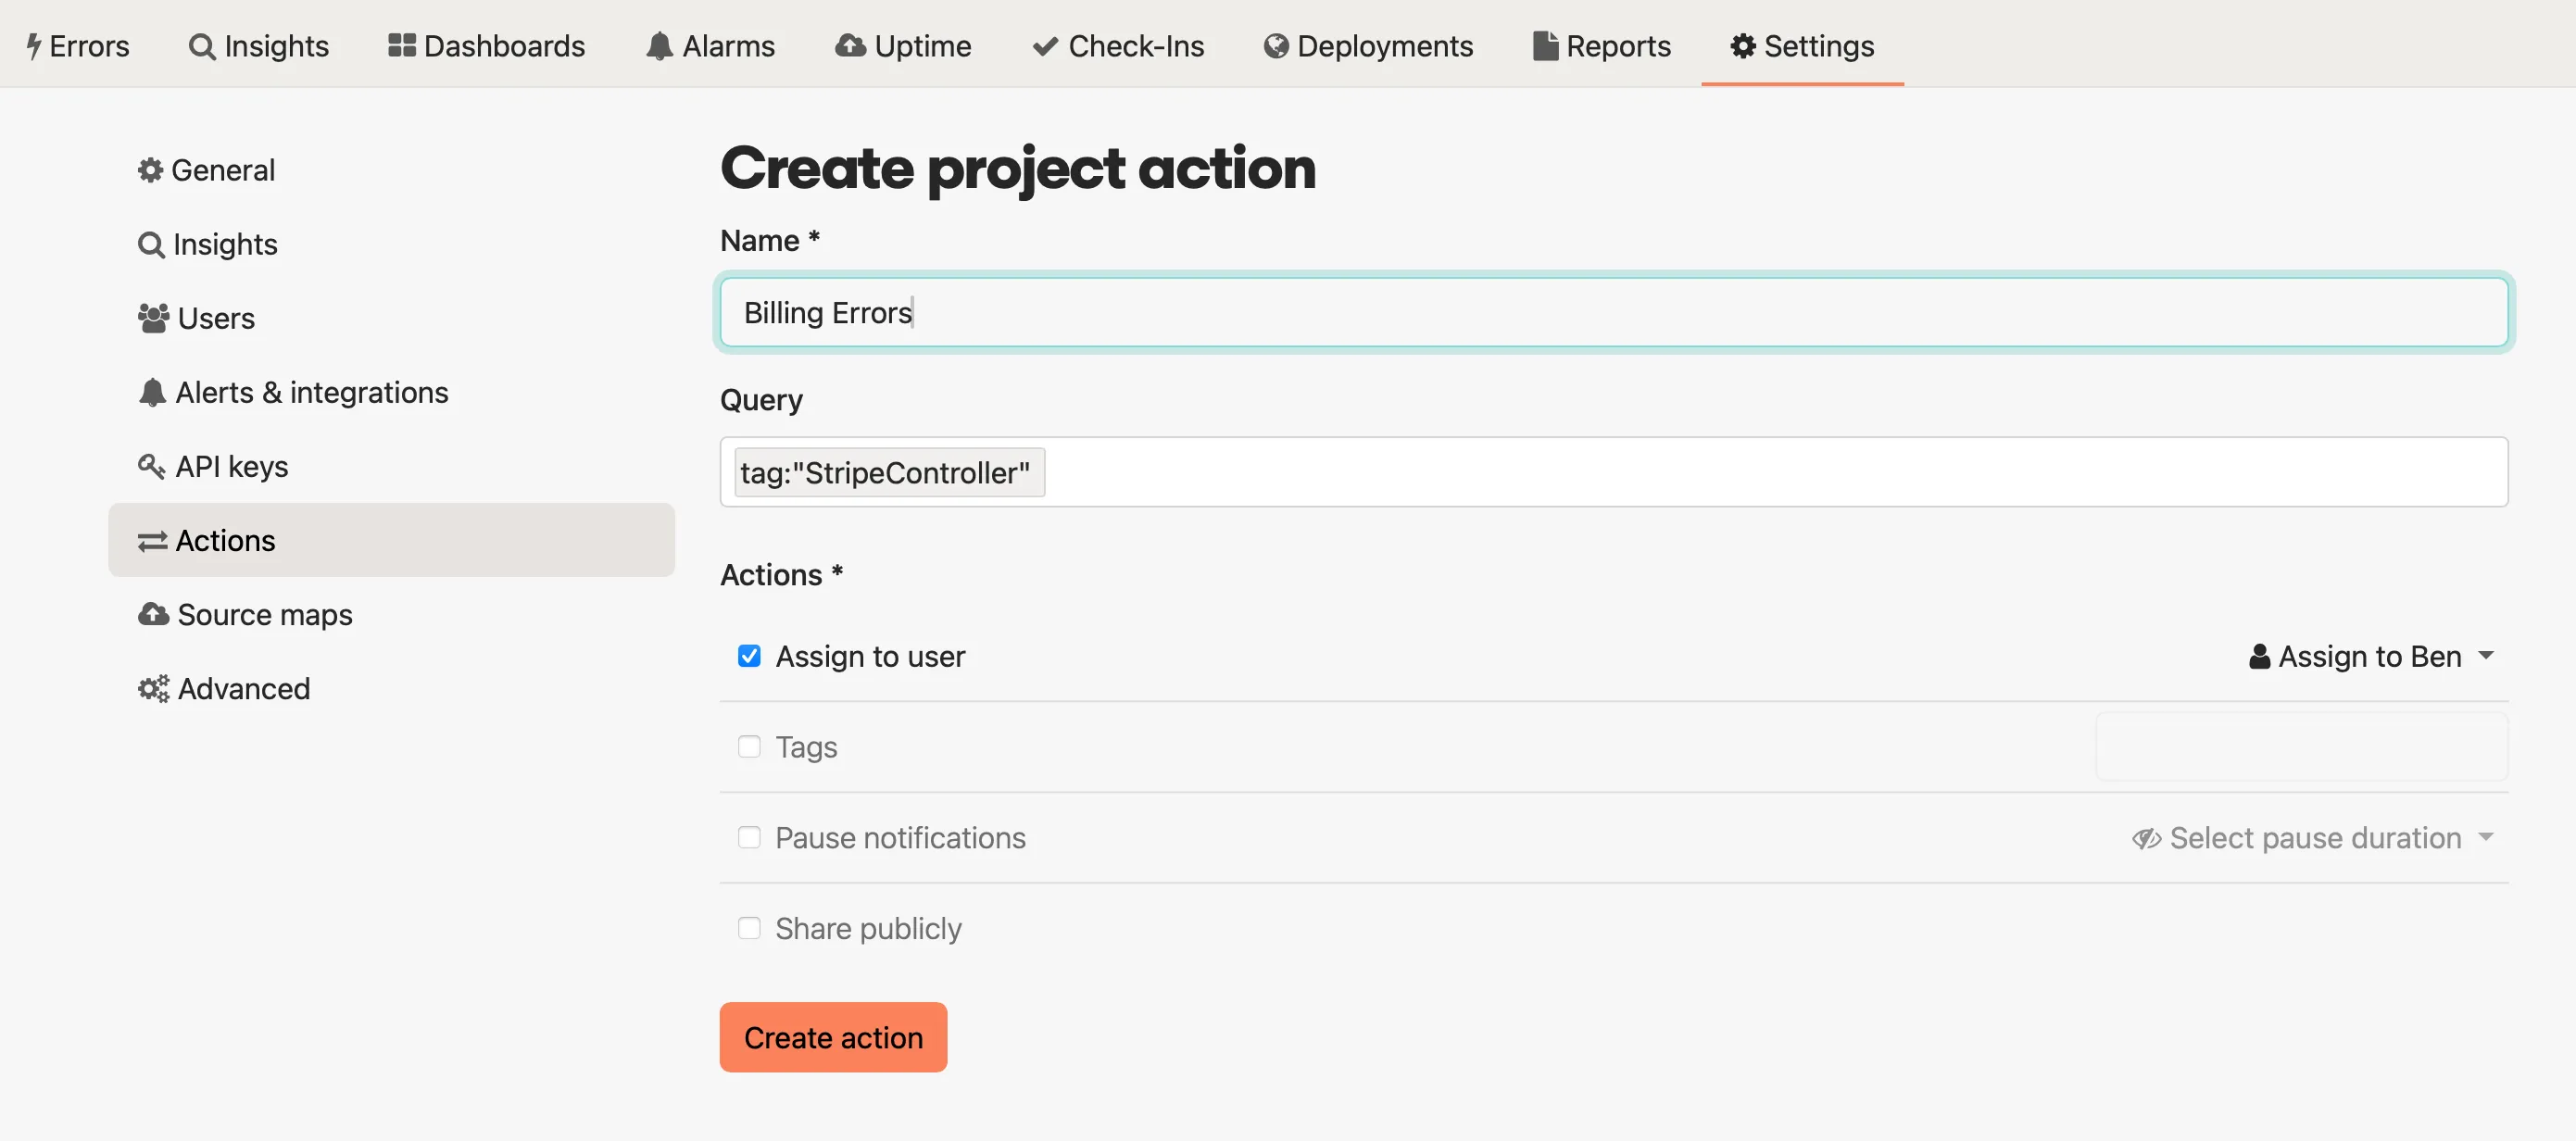The width and height of the screenshot is (2576, 1141).
Task: Switch to the Settings tab
Action: [1800, 45]
